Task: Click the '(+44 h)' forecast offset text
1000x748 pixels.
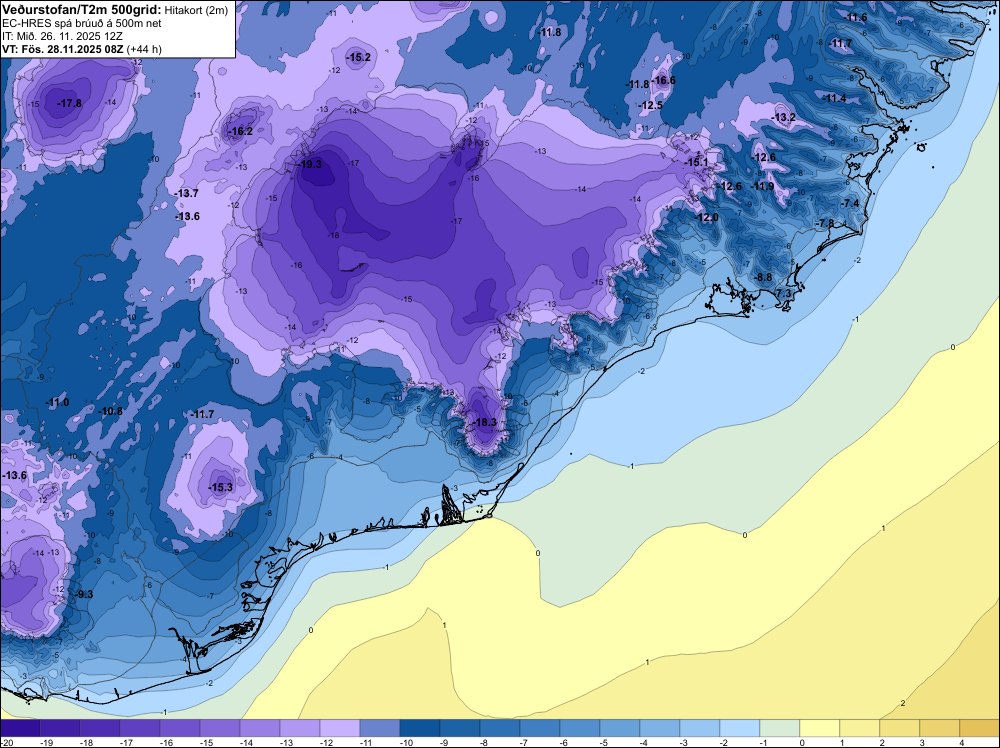Action: pos(144,49)
